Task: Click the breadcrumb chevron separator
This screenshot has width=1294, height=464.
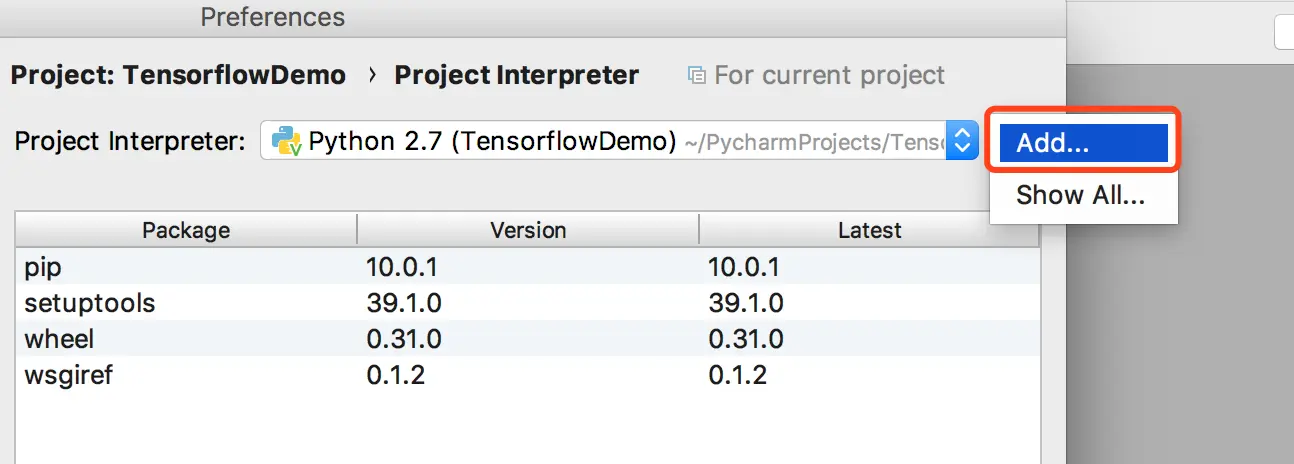Action: [371, 75]
